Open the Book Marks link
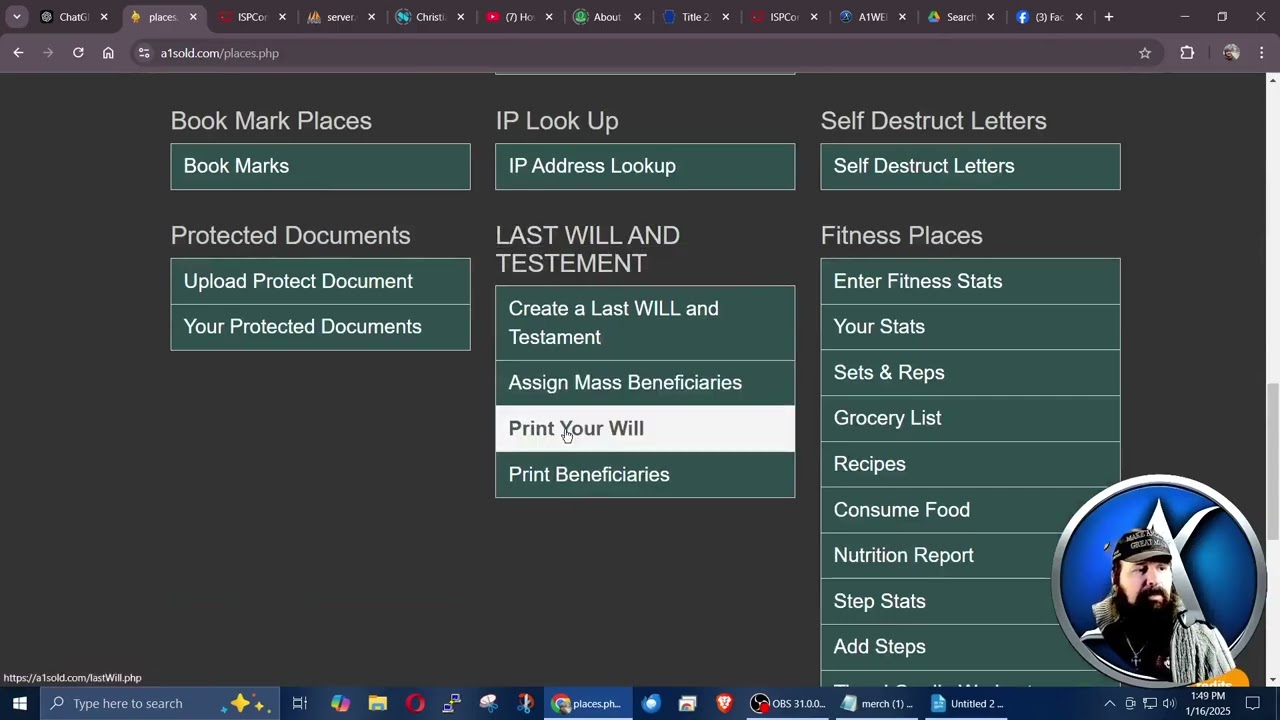The image size is (1280, 720). coord(320,166)
